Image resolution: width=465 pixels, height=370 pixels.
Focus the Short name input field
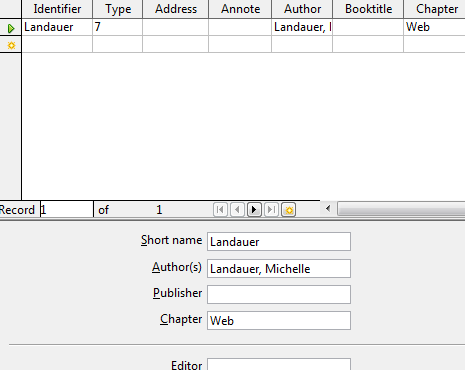(279, 242)
